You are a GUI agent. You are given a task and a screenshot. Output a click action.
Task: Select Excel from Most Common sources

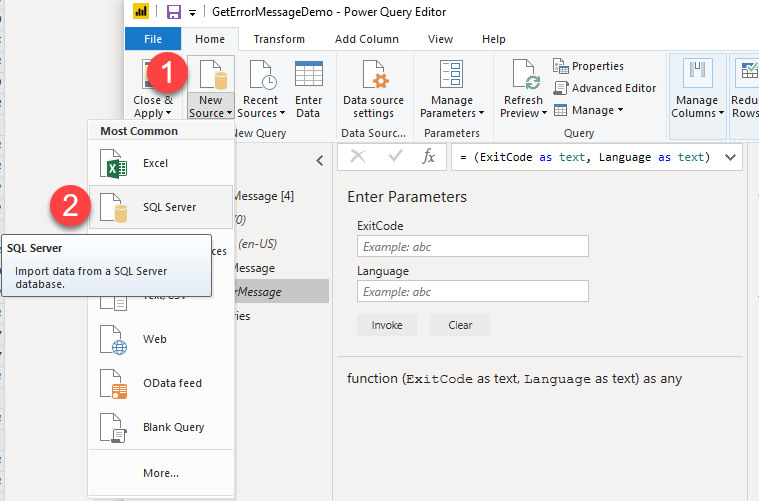tap(161, 163)
